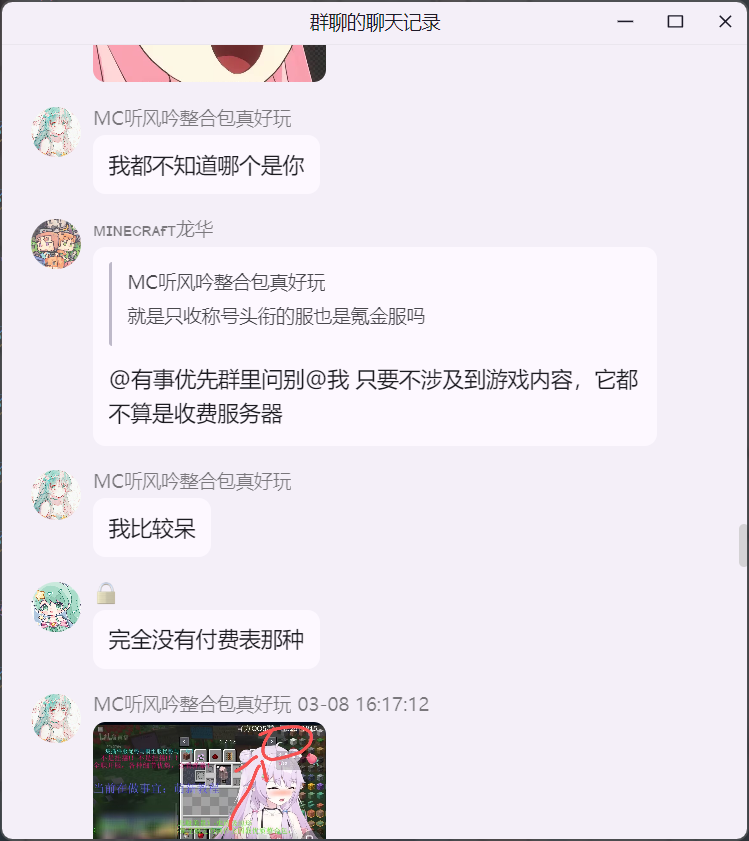Screen dimensions: 749x841
Task: Click avatar beside 我比较呆 message
Action: [x=56, y=495]
